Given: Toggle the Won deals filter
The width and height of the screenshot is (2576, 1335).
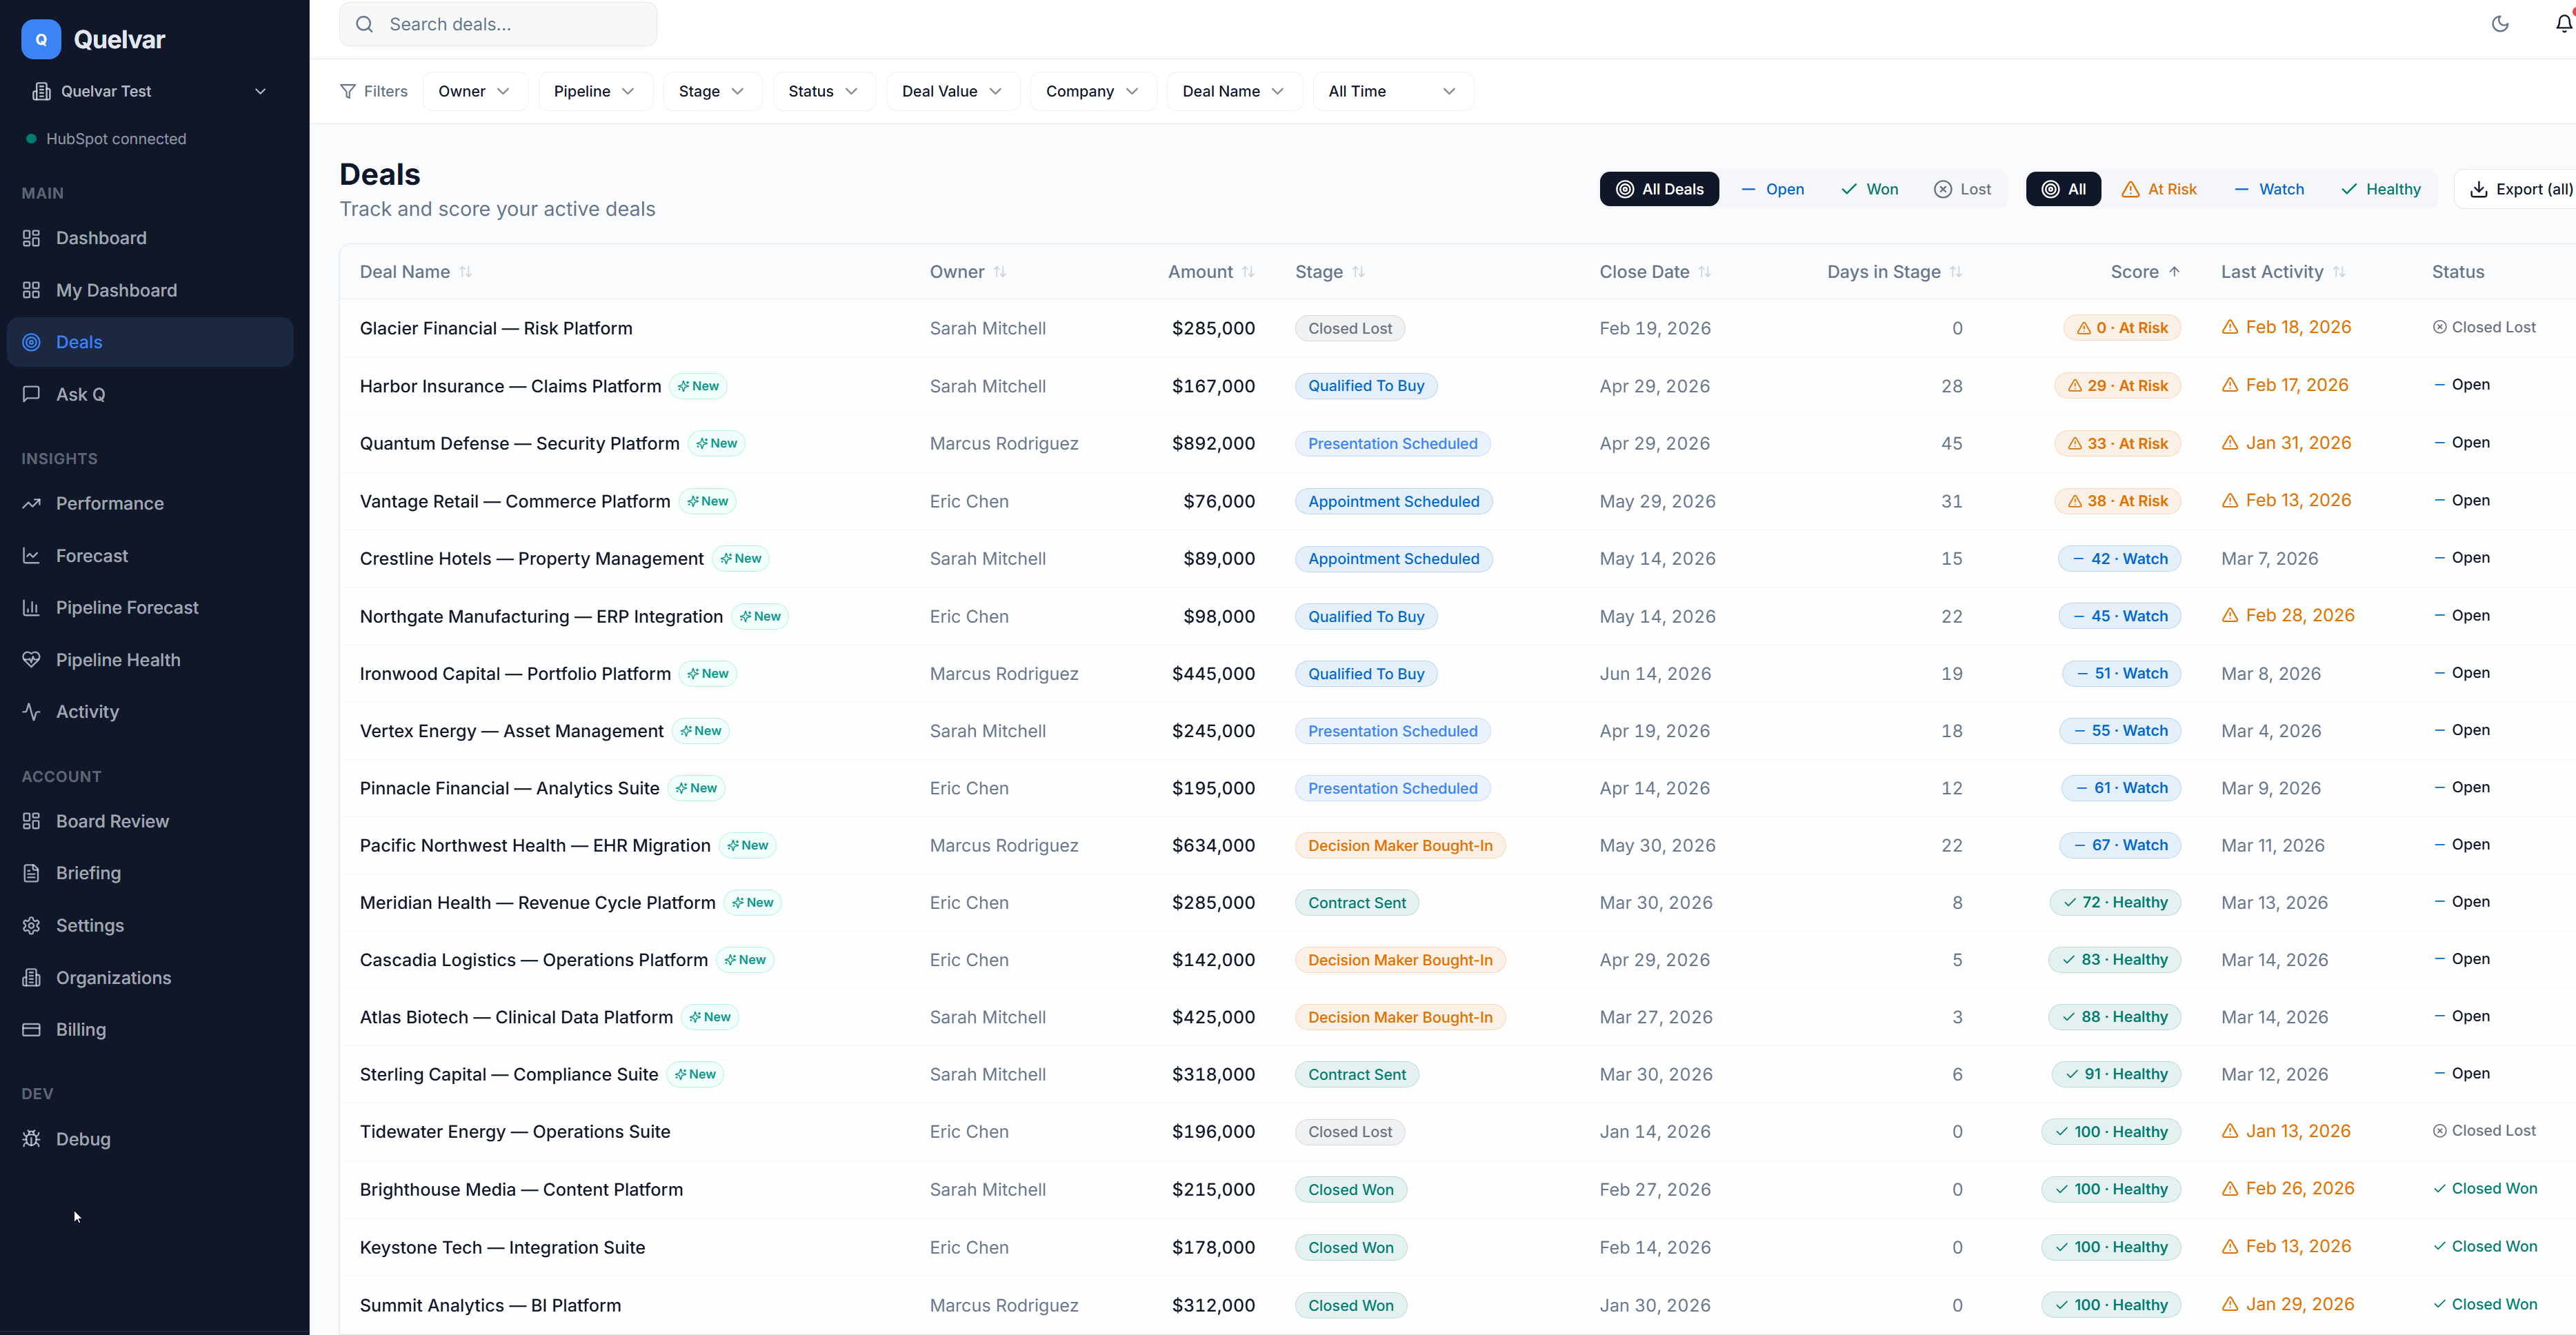Looking at the screenshot, I should [1869, 189].
